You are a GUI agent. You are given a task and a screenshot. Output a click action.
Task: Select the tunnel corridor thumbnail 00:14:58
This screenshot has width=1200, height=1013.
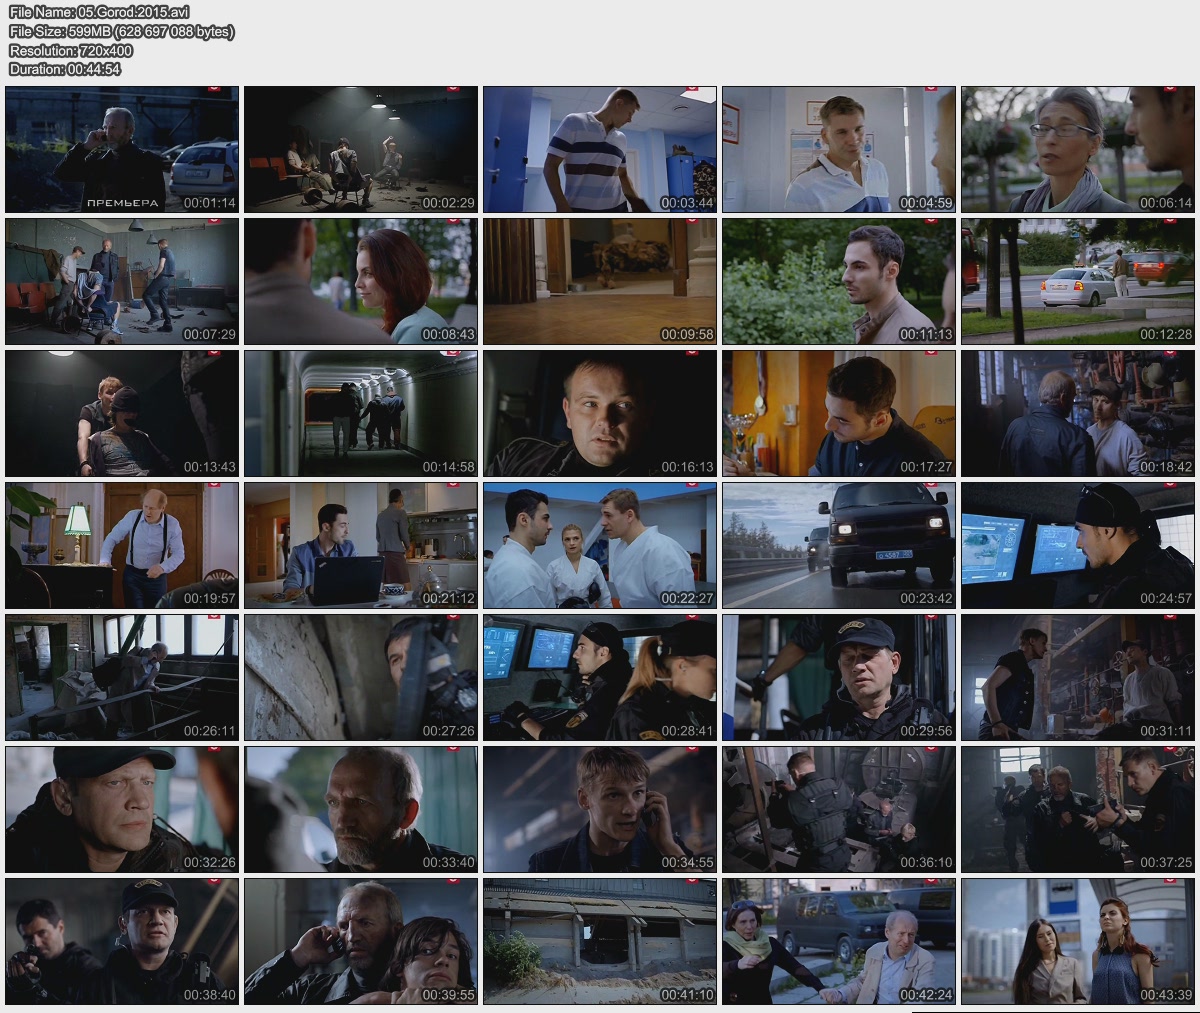(361, 413)
